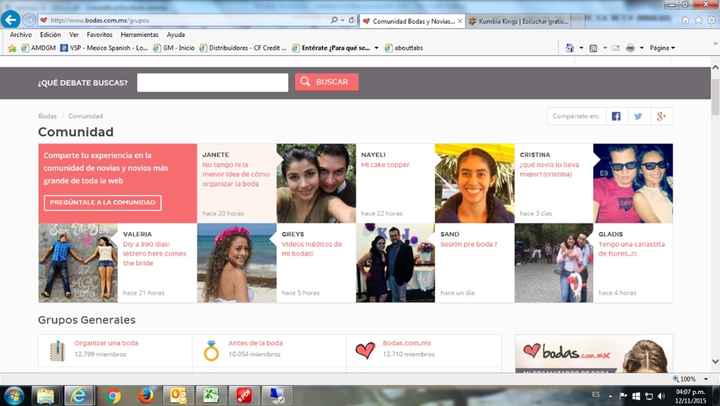Open Gladis' canastita de flores post

click(x=631, y=248)
